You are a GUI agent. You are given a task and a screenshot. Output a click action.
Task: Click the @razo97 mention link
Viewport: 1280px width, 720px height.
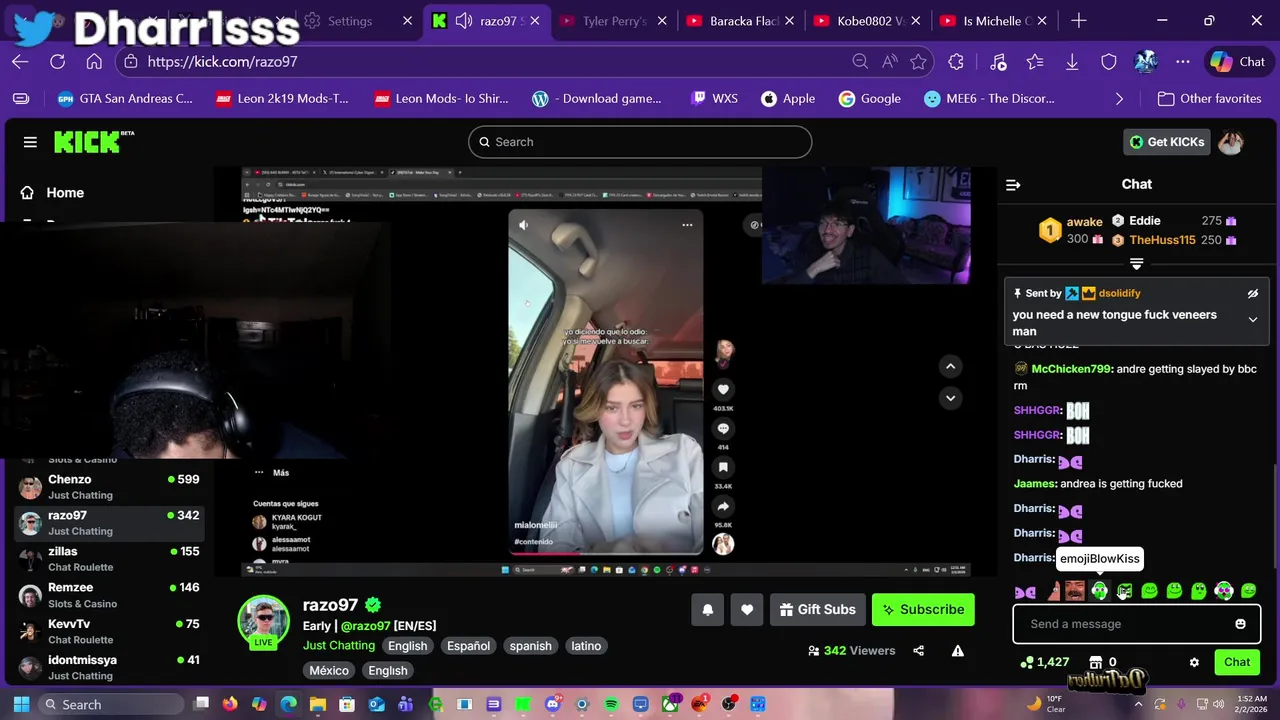(365, 626)
